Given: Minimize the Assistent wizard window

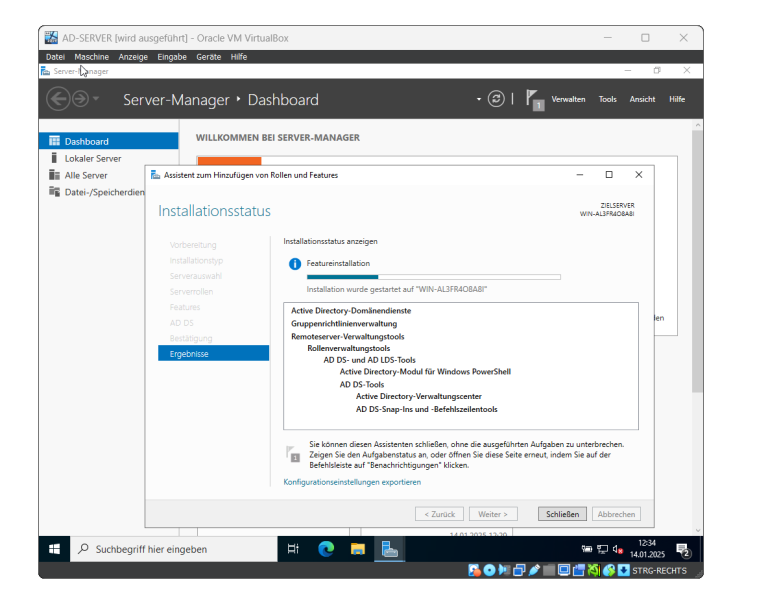Looking at the screenshot, I should [580, 175].
